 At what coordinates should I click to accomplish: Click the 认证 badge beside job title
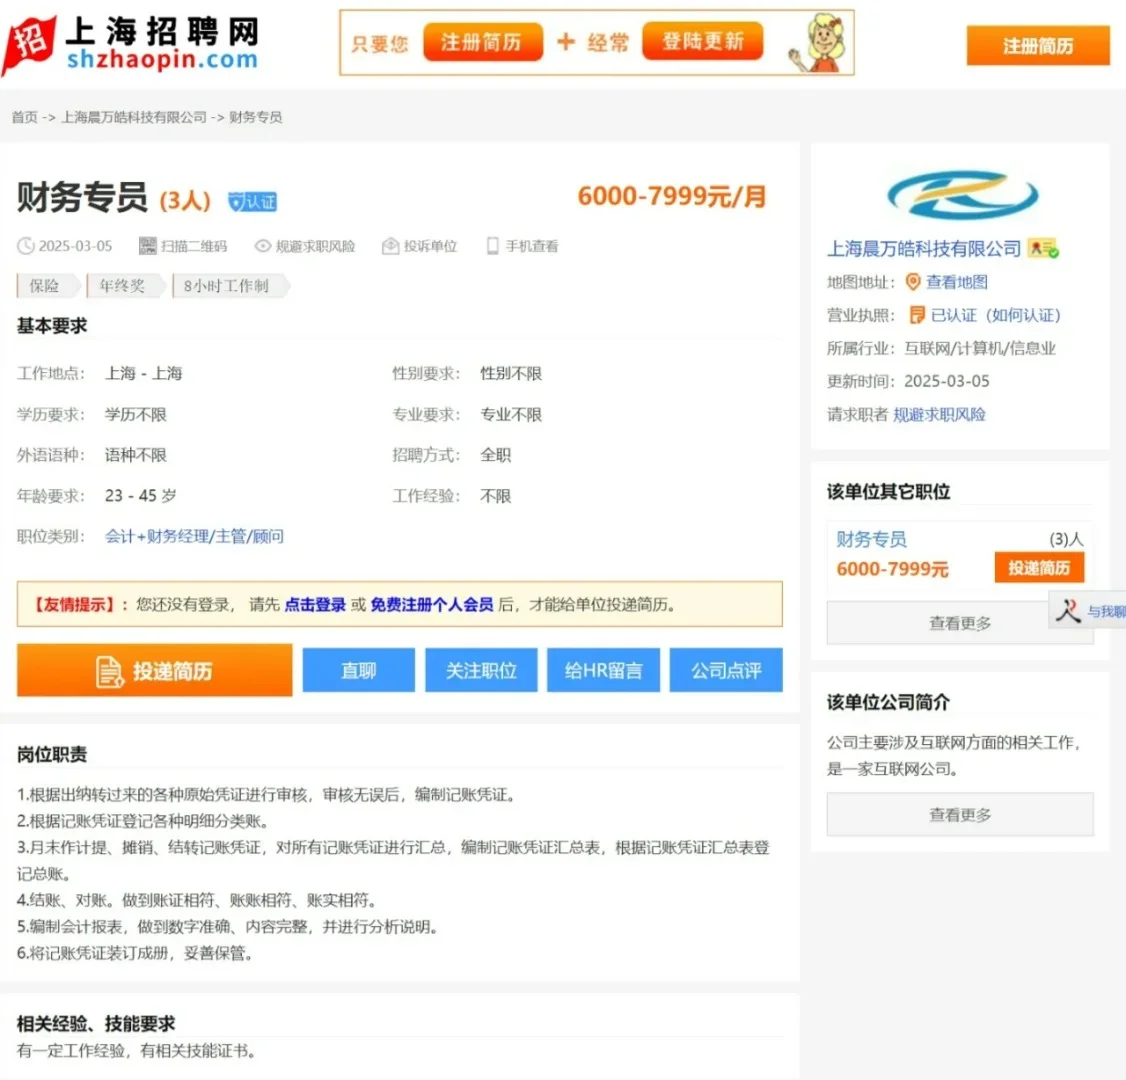[251, 200]
